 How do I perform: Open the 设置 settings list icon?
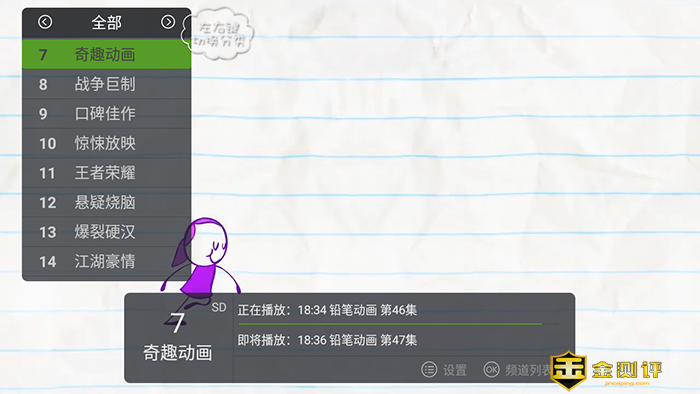coord(429,369)
